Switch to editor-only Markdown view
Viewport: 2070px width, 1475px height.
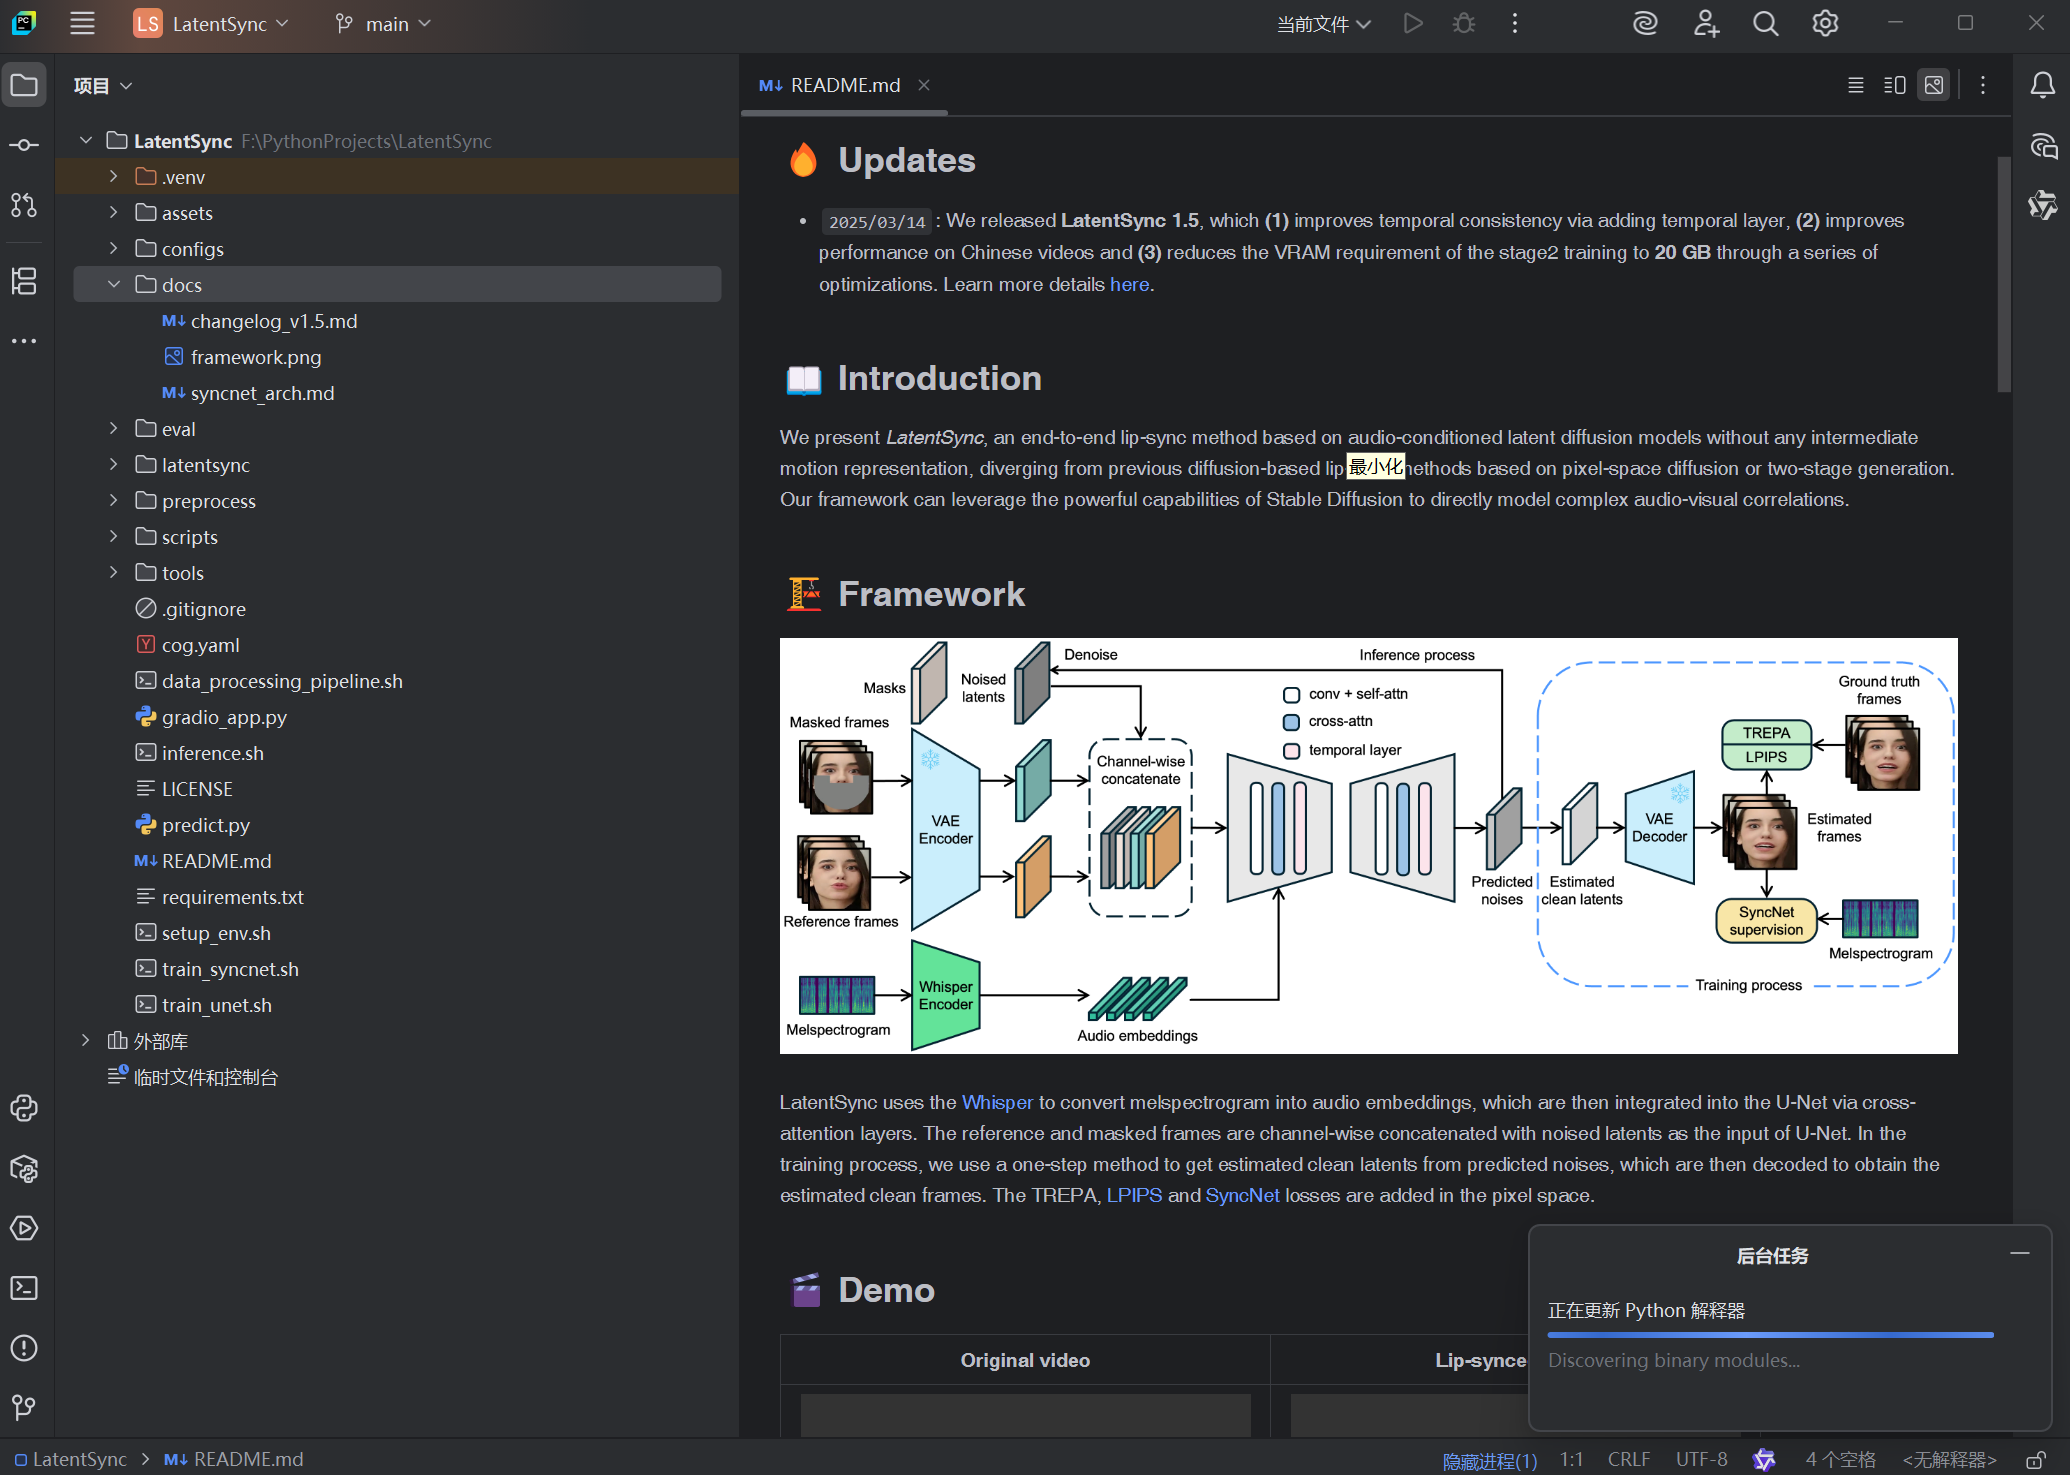1855,86
